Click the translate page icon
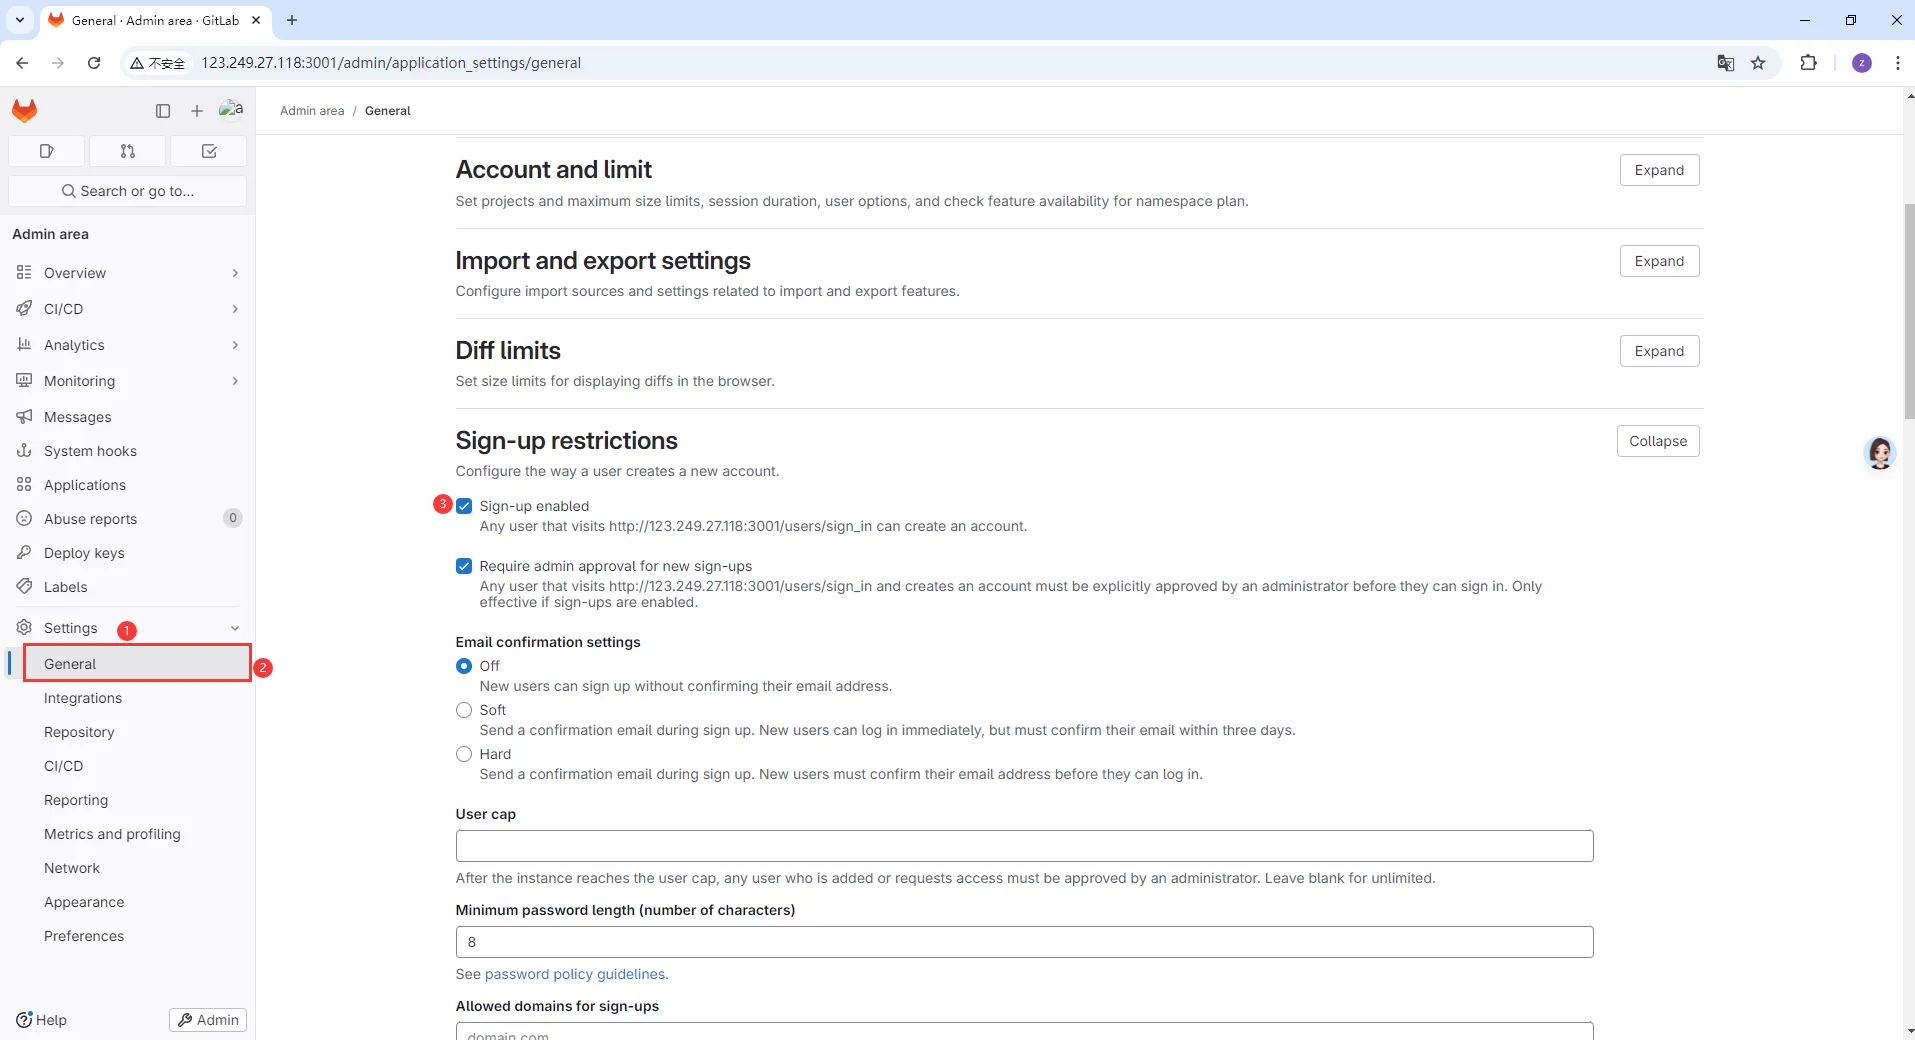 coord(1725,63)
